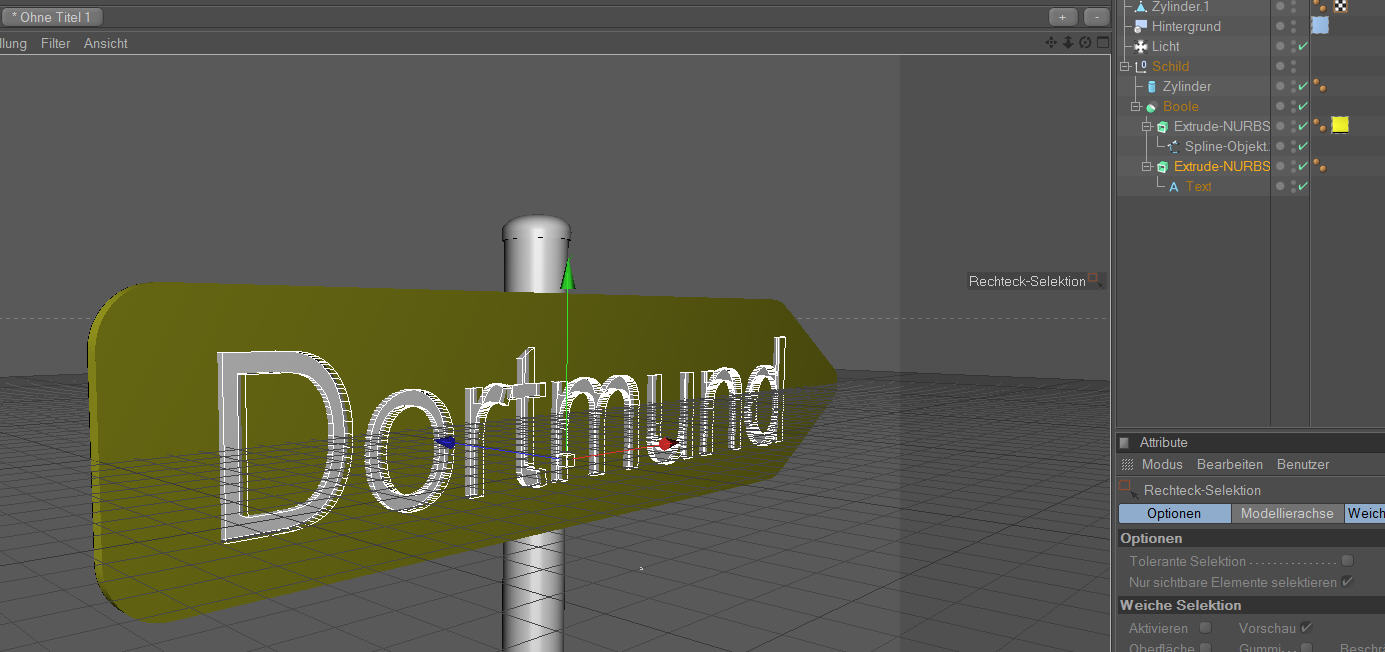Select the light blue material tag on Hintergrund
1385x652 pixels.
pyautogui.click(x=1320, y=26)
